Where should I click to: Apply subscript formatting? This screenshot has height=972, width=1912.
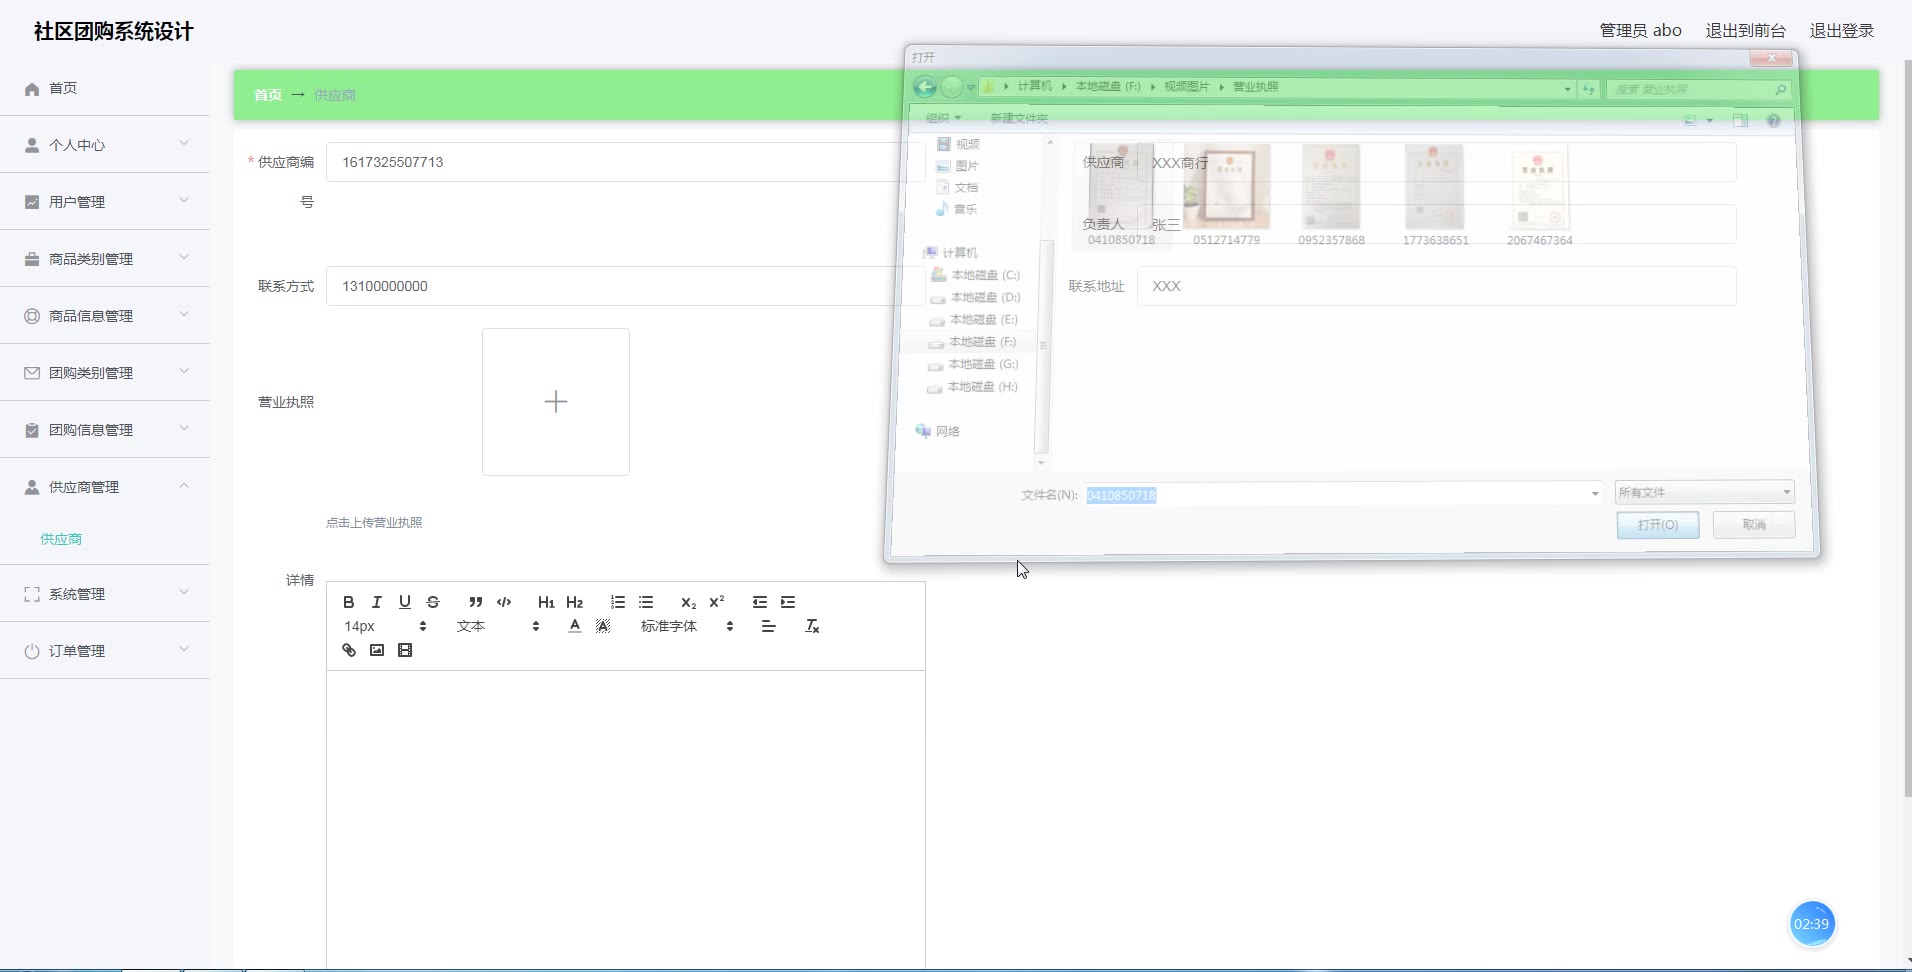click(x=688, y=602)
